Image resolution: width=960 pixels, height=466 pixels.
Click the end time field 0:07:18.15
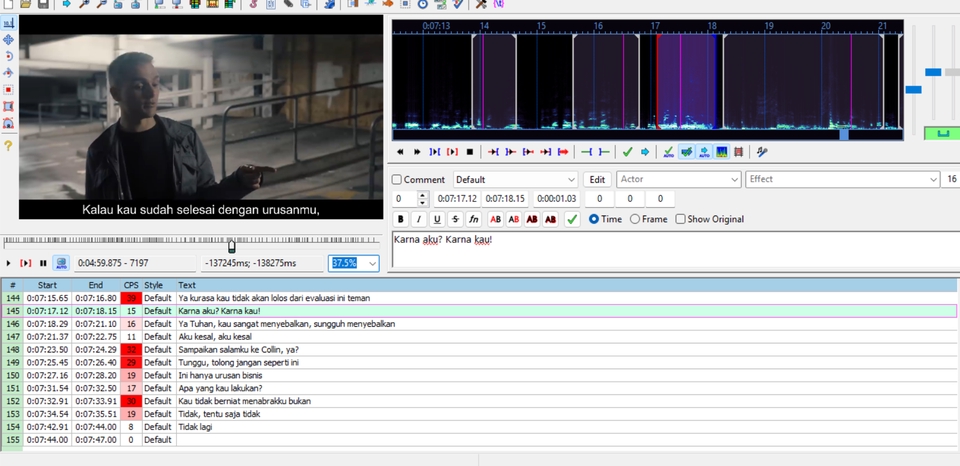[505, 199]
